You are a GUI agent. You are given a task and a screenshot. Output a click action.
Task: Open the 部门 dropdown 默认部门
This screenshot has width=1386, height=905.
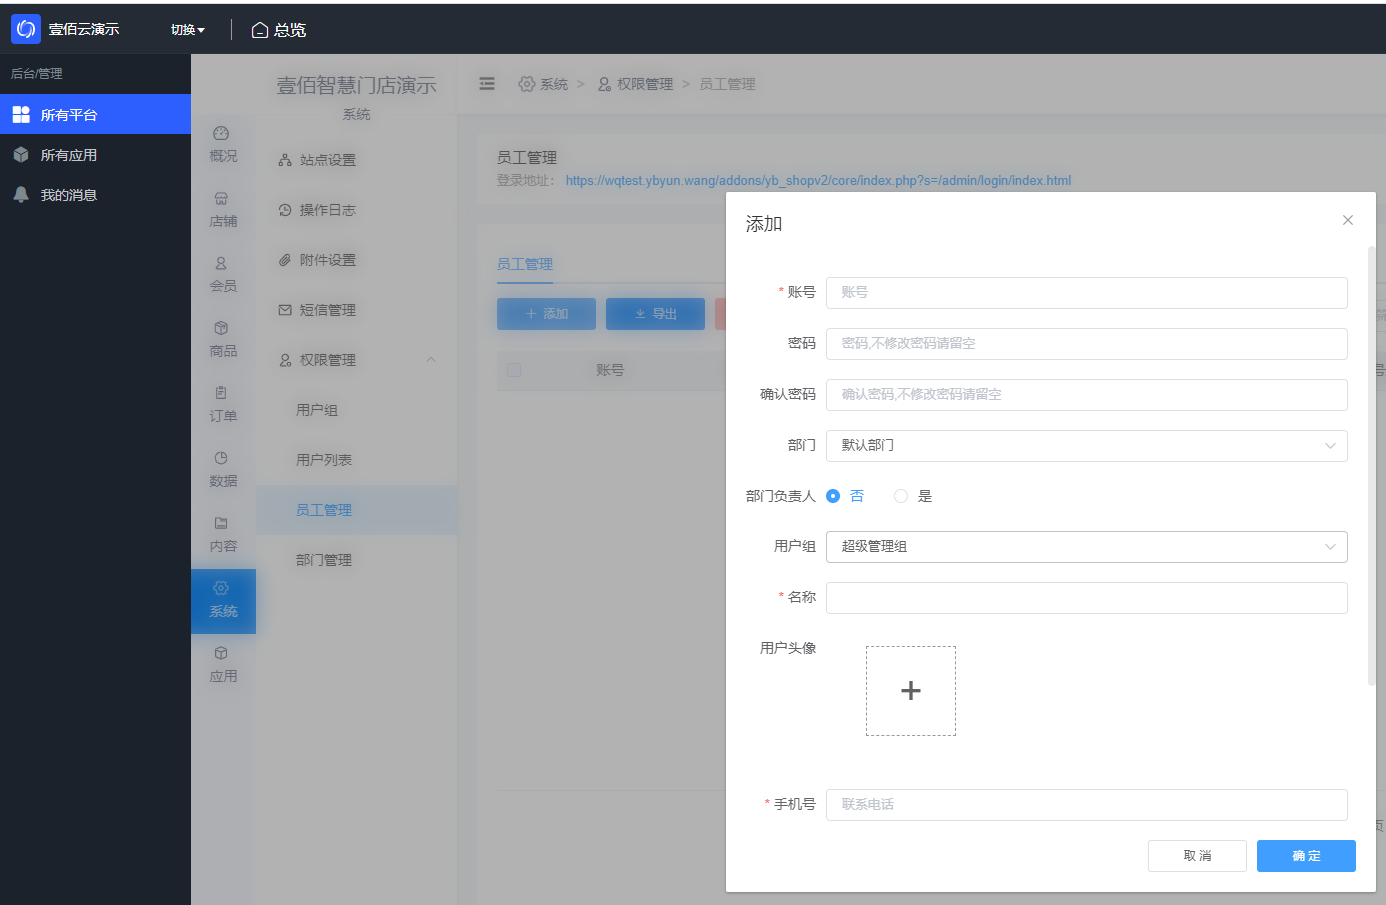[x=1087, y=446]
